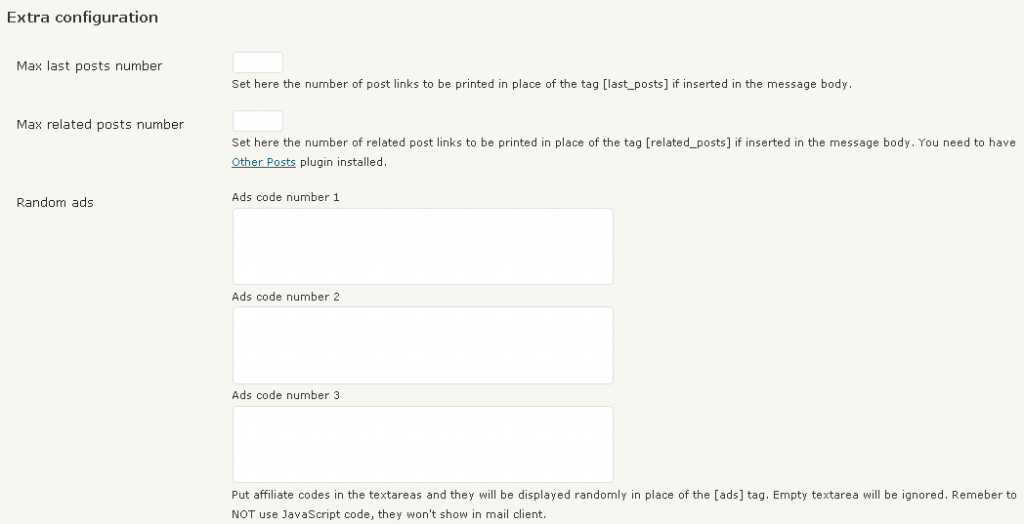Click the Extra configuration heading
This screenshot has width=1024, height=524.
(82, 18)
